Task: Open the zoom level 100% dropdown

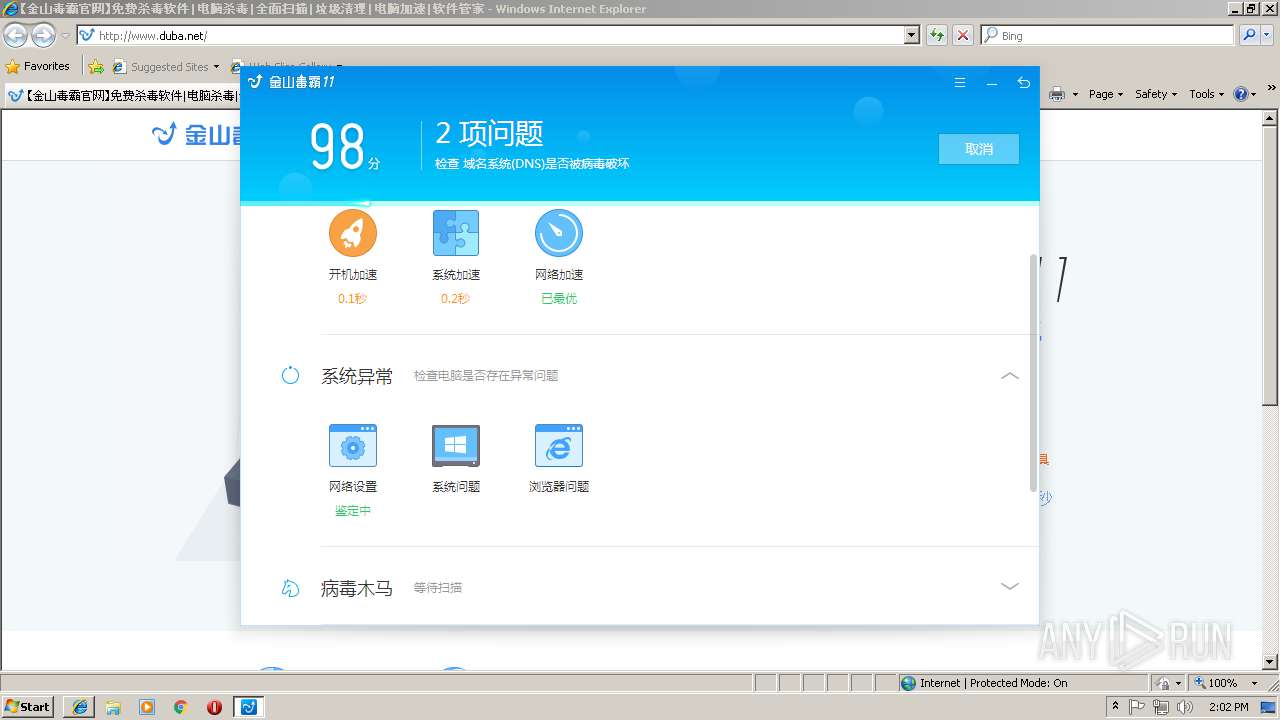Action: [1254, 683]
